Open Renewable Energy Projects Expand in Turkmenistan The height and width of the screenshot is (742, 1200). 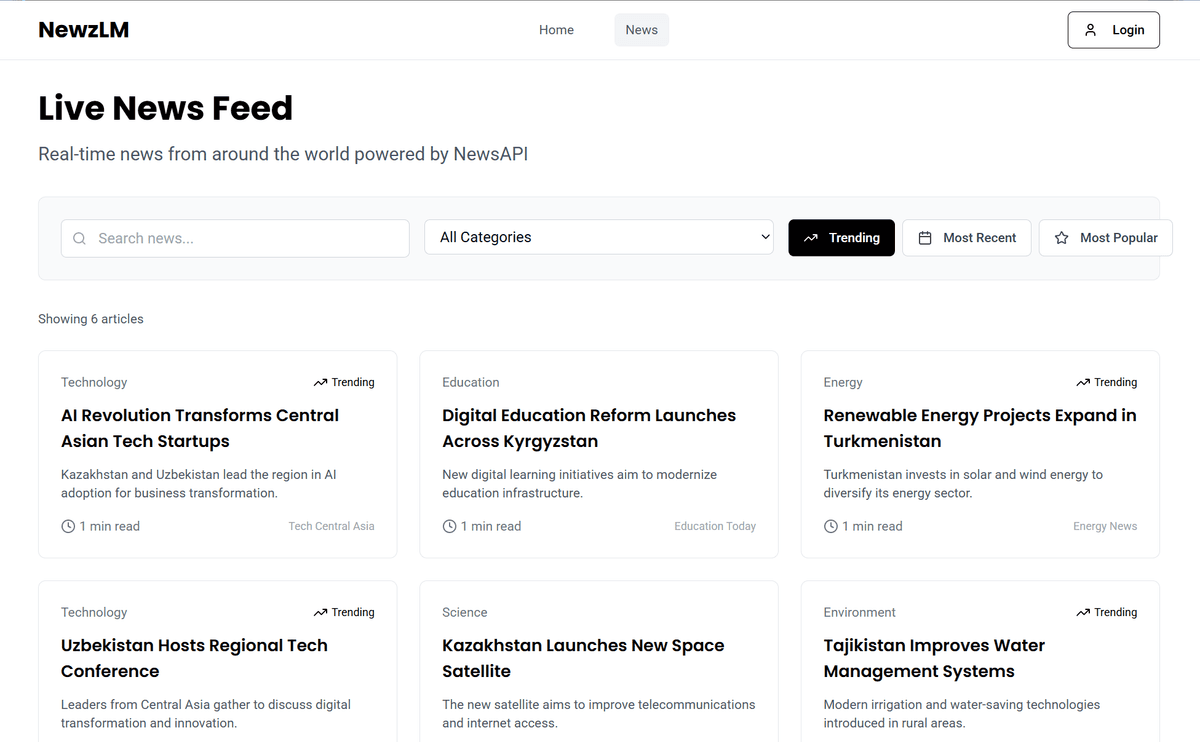click(x=980, y=428)
